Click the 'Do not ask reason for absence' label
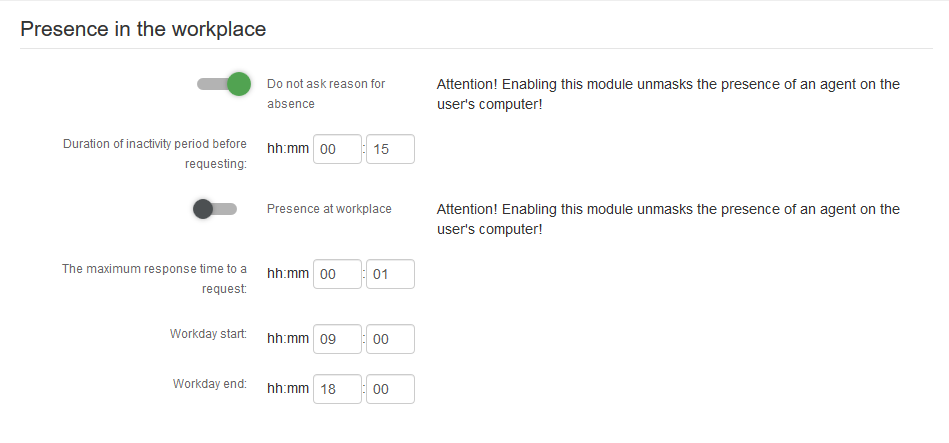This screenshot has height=443, width=949. (326, 93)
